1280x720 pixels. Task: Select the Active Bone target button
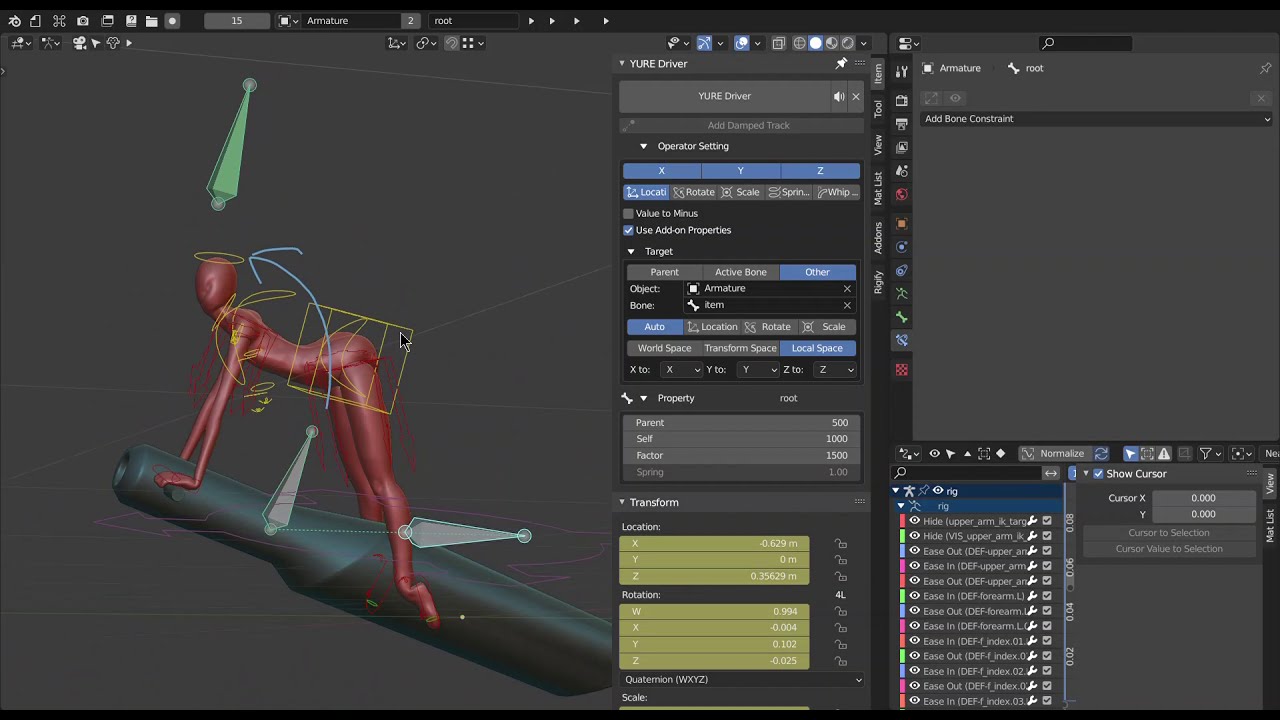pyautogui.click(x=740, y=272)
